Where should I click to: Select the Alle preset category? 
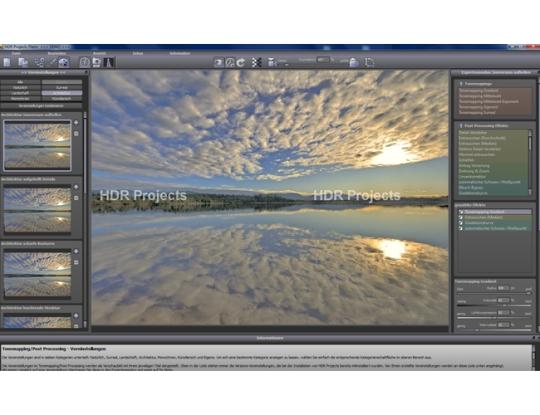click(21, 82)
